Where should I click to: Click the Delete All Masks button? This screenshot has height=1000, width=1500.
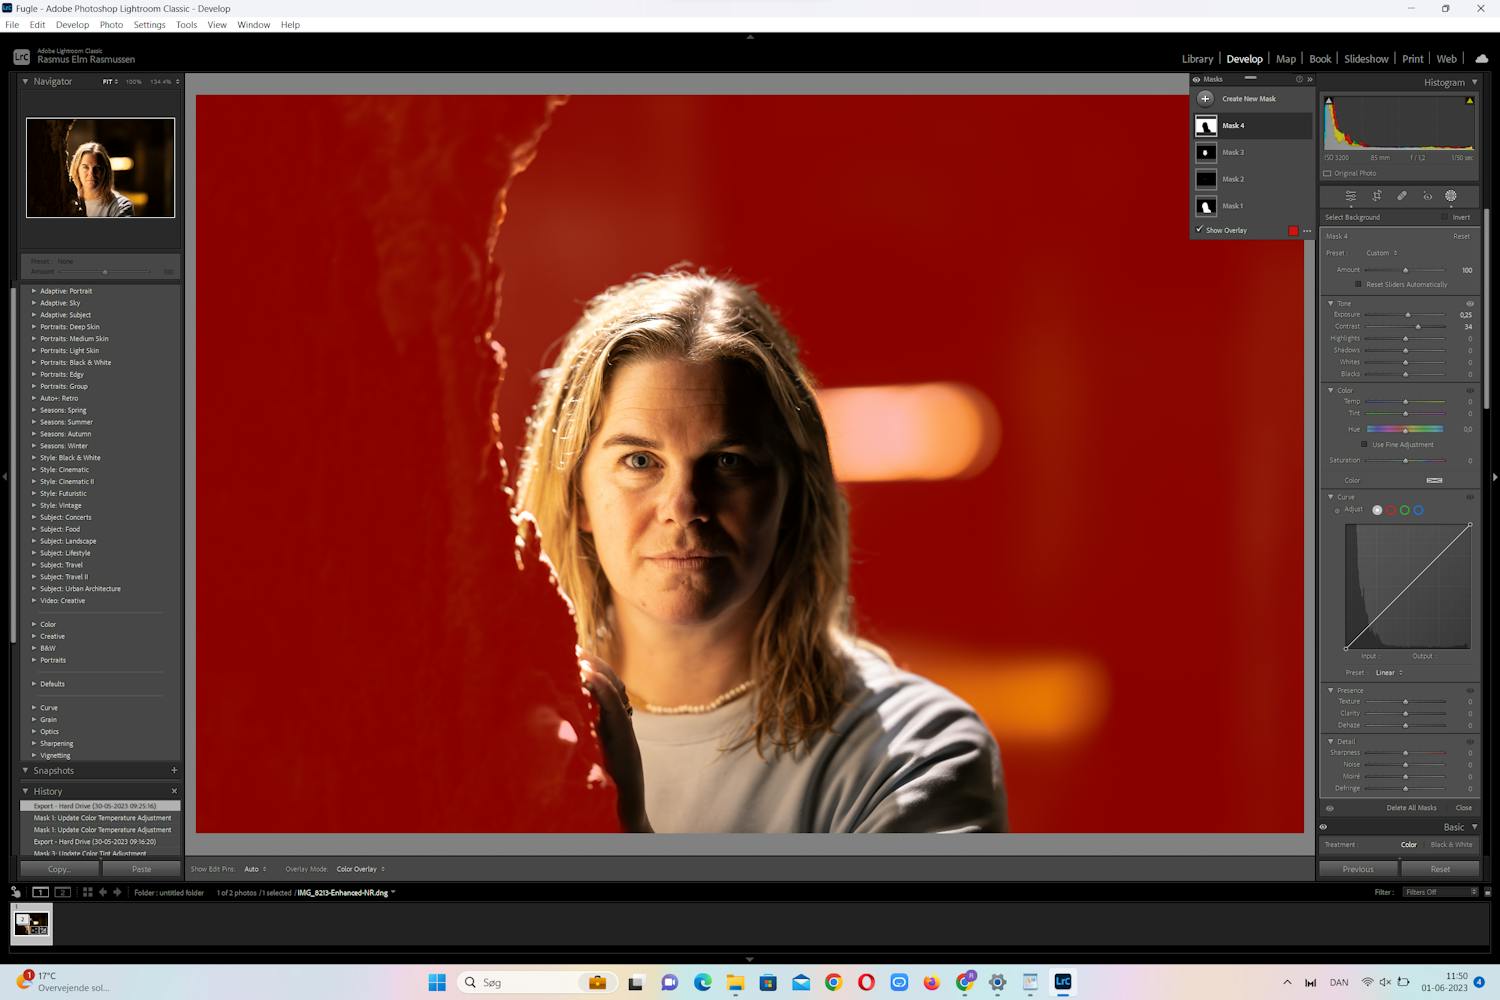1411,808
